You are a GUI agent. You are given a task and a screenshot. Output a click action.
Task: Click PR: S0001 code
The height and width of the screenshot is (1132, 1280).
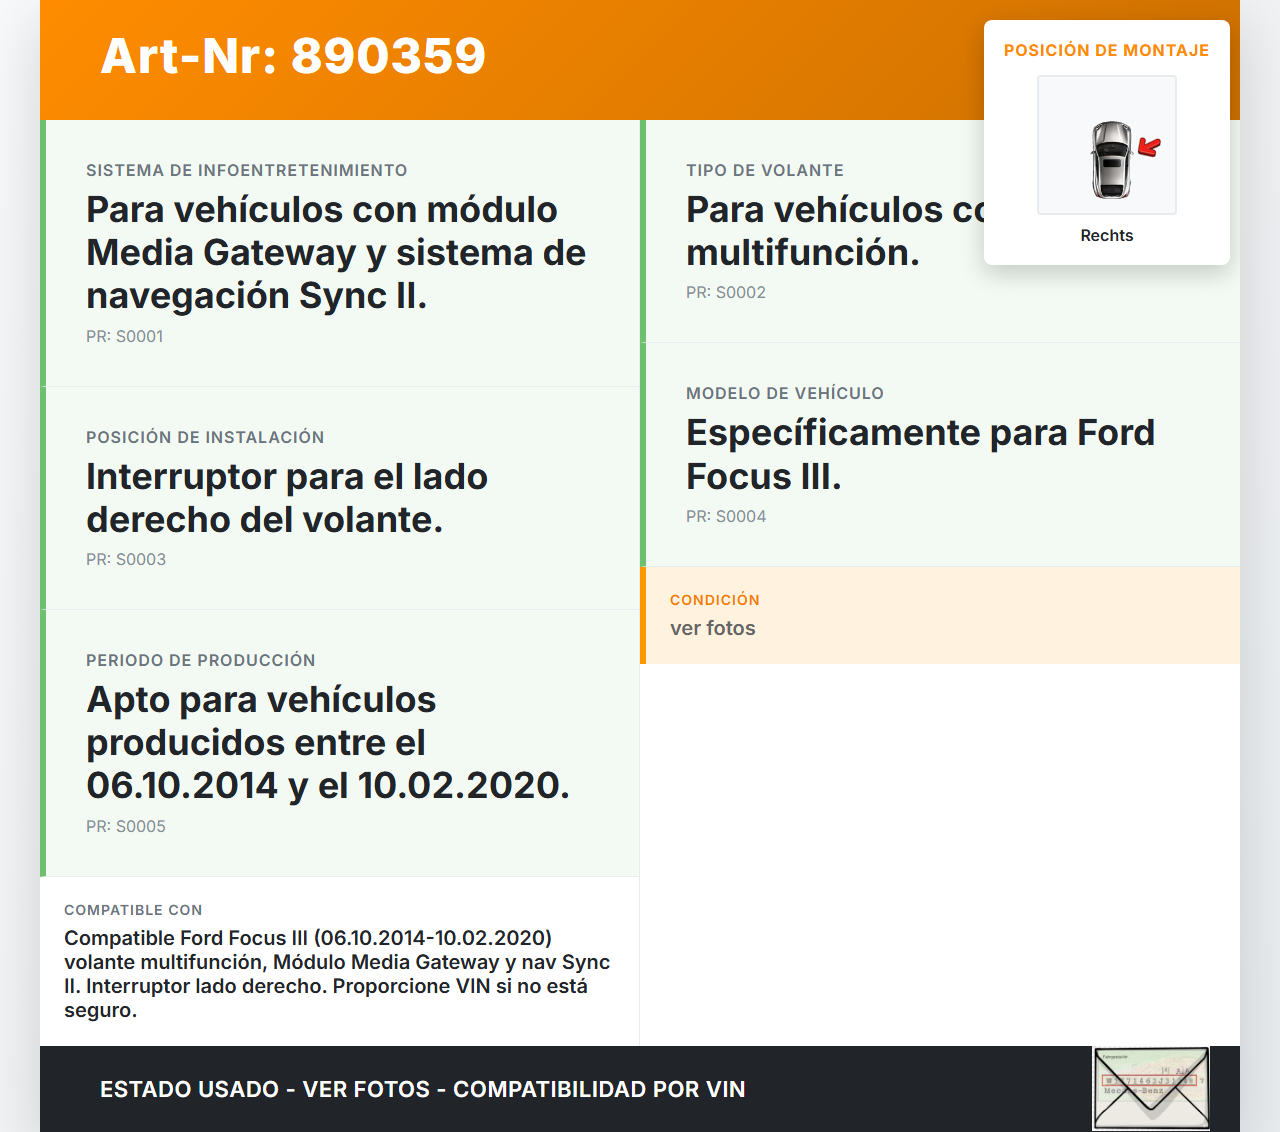[x=125, y=337]
